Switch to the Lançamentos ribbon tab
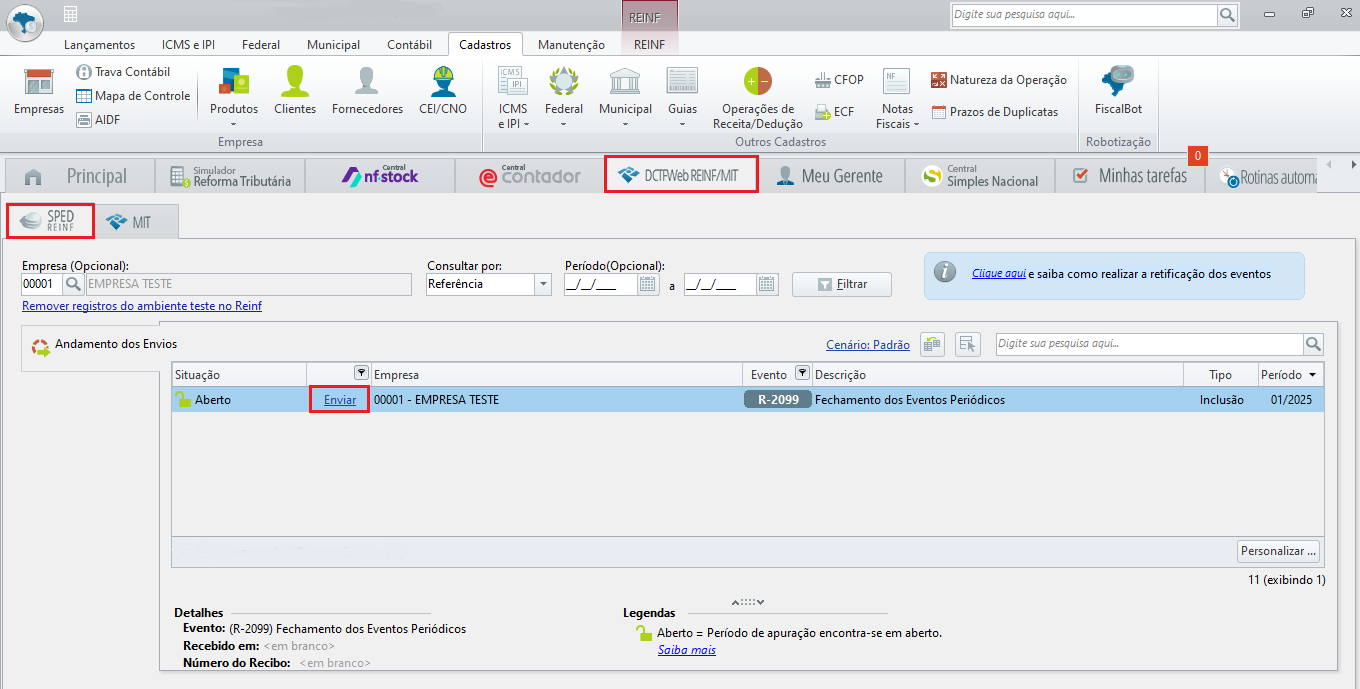 click(99, 45)
